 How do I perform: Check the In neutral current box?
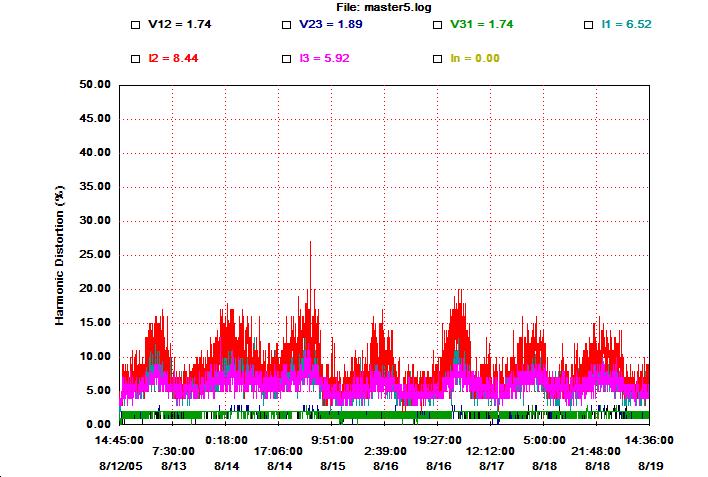tap(438, 58)
